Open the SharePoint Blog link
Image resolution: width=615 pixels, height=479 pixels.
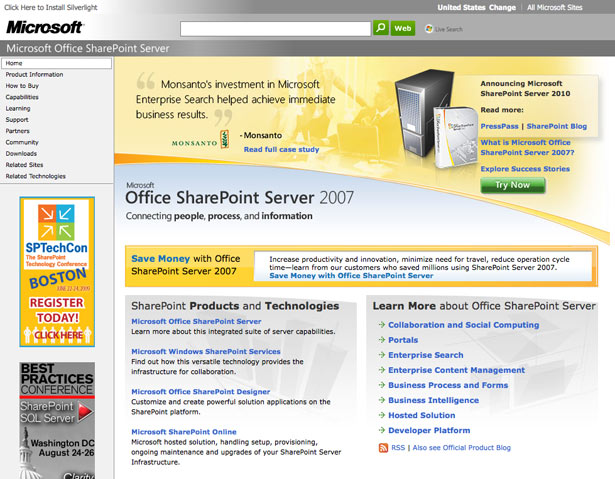coord(557,126)
